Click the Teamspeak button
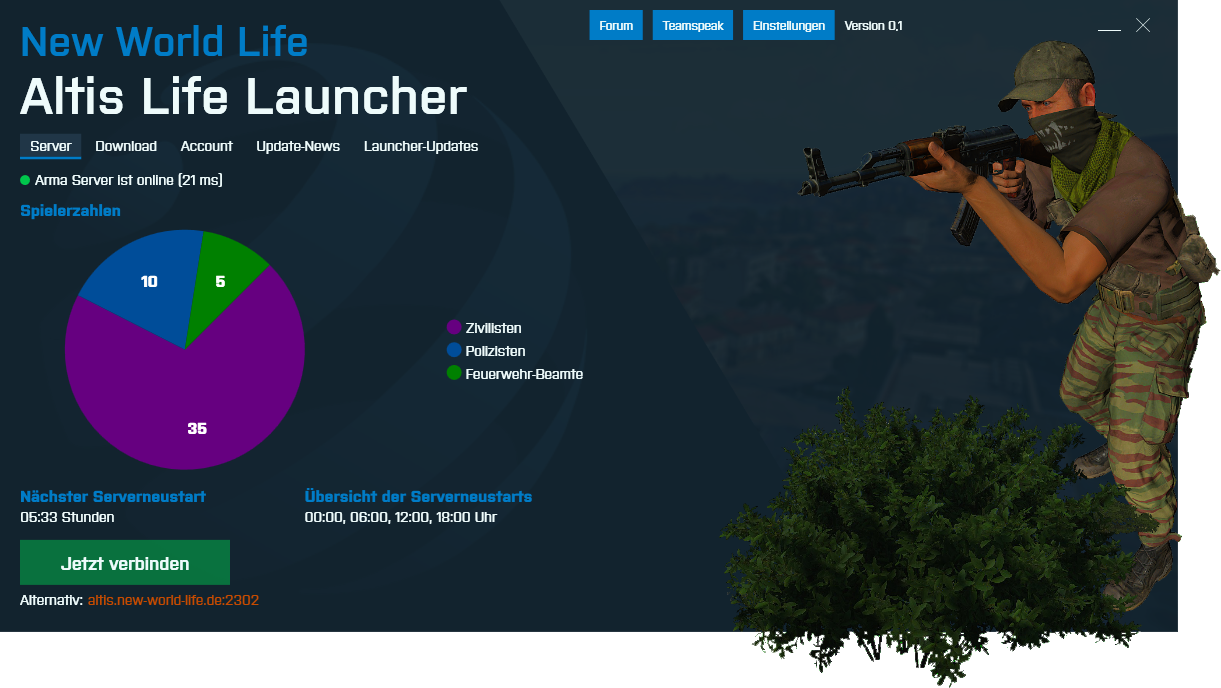 point(693,26)
